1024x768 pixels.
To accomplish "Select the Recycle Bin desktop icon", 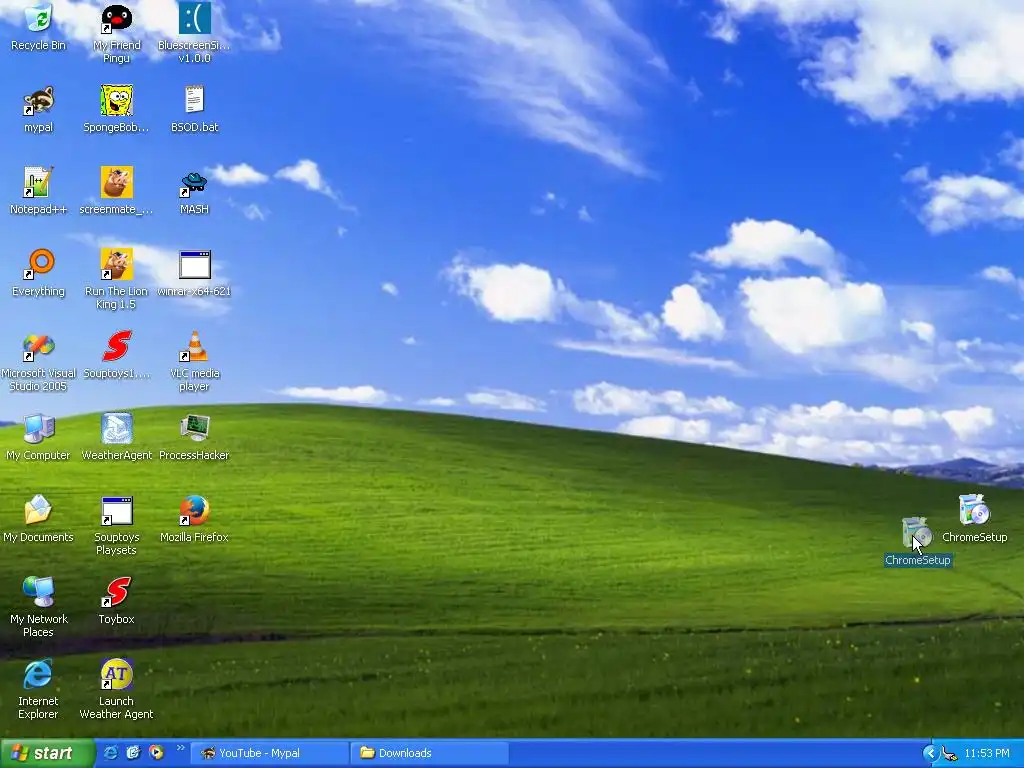I will [39, 27].
